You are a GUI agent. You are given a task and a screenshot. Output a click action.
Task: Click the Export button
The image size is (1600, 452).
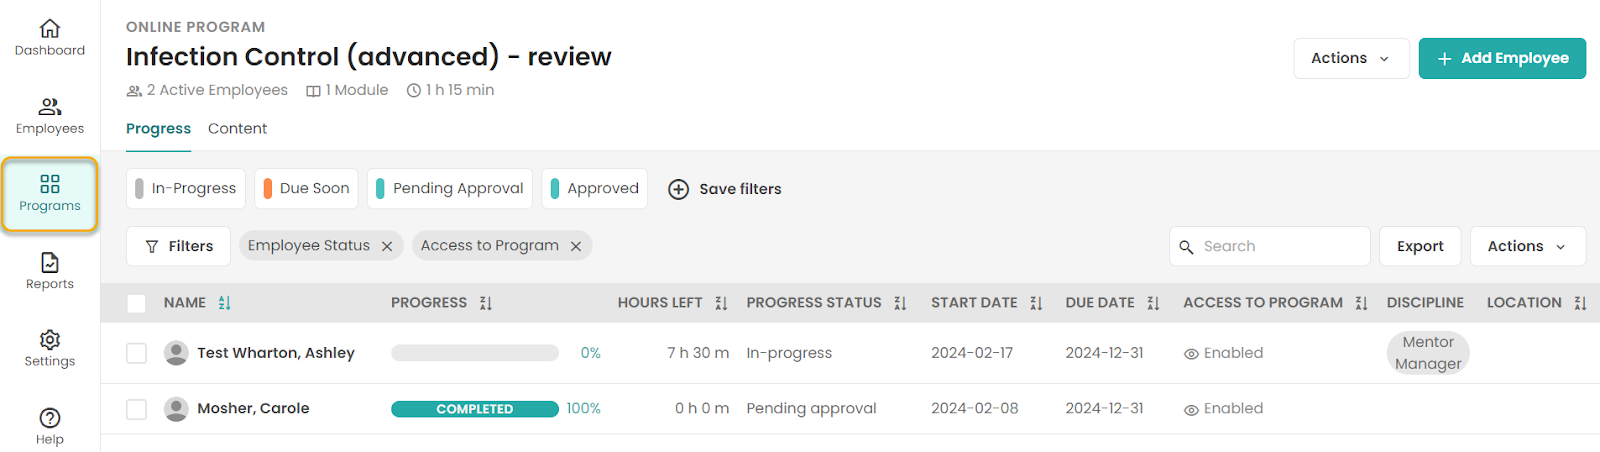coord(1420,246)
